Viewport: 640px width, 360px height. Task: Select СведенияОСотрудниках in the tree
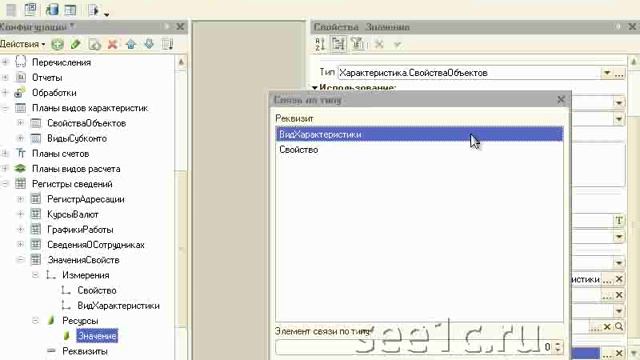tap(96, 244)
